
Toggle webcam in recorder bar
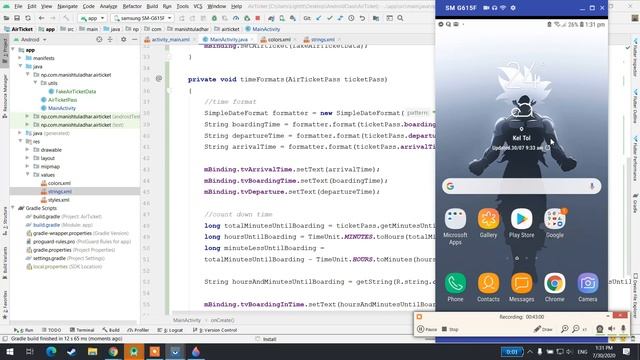600,329
